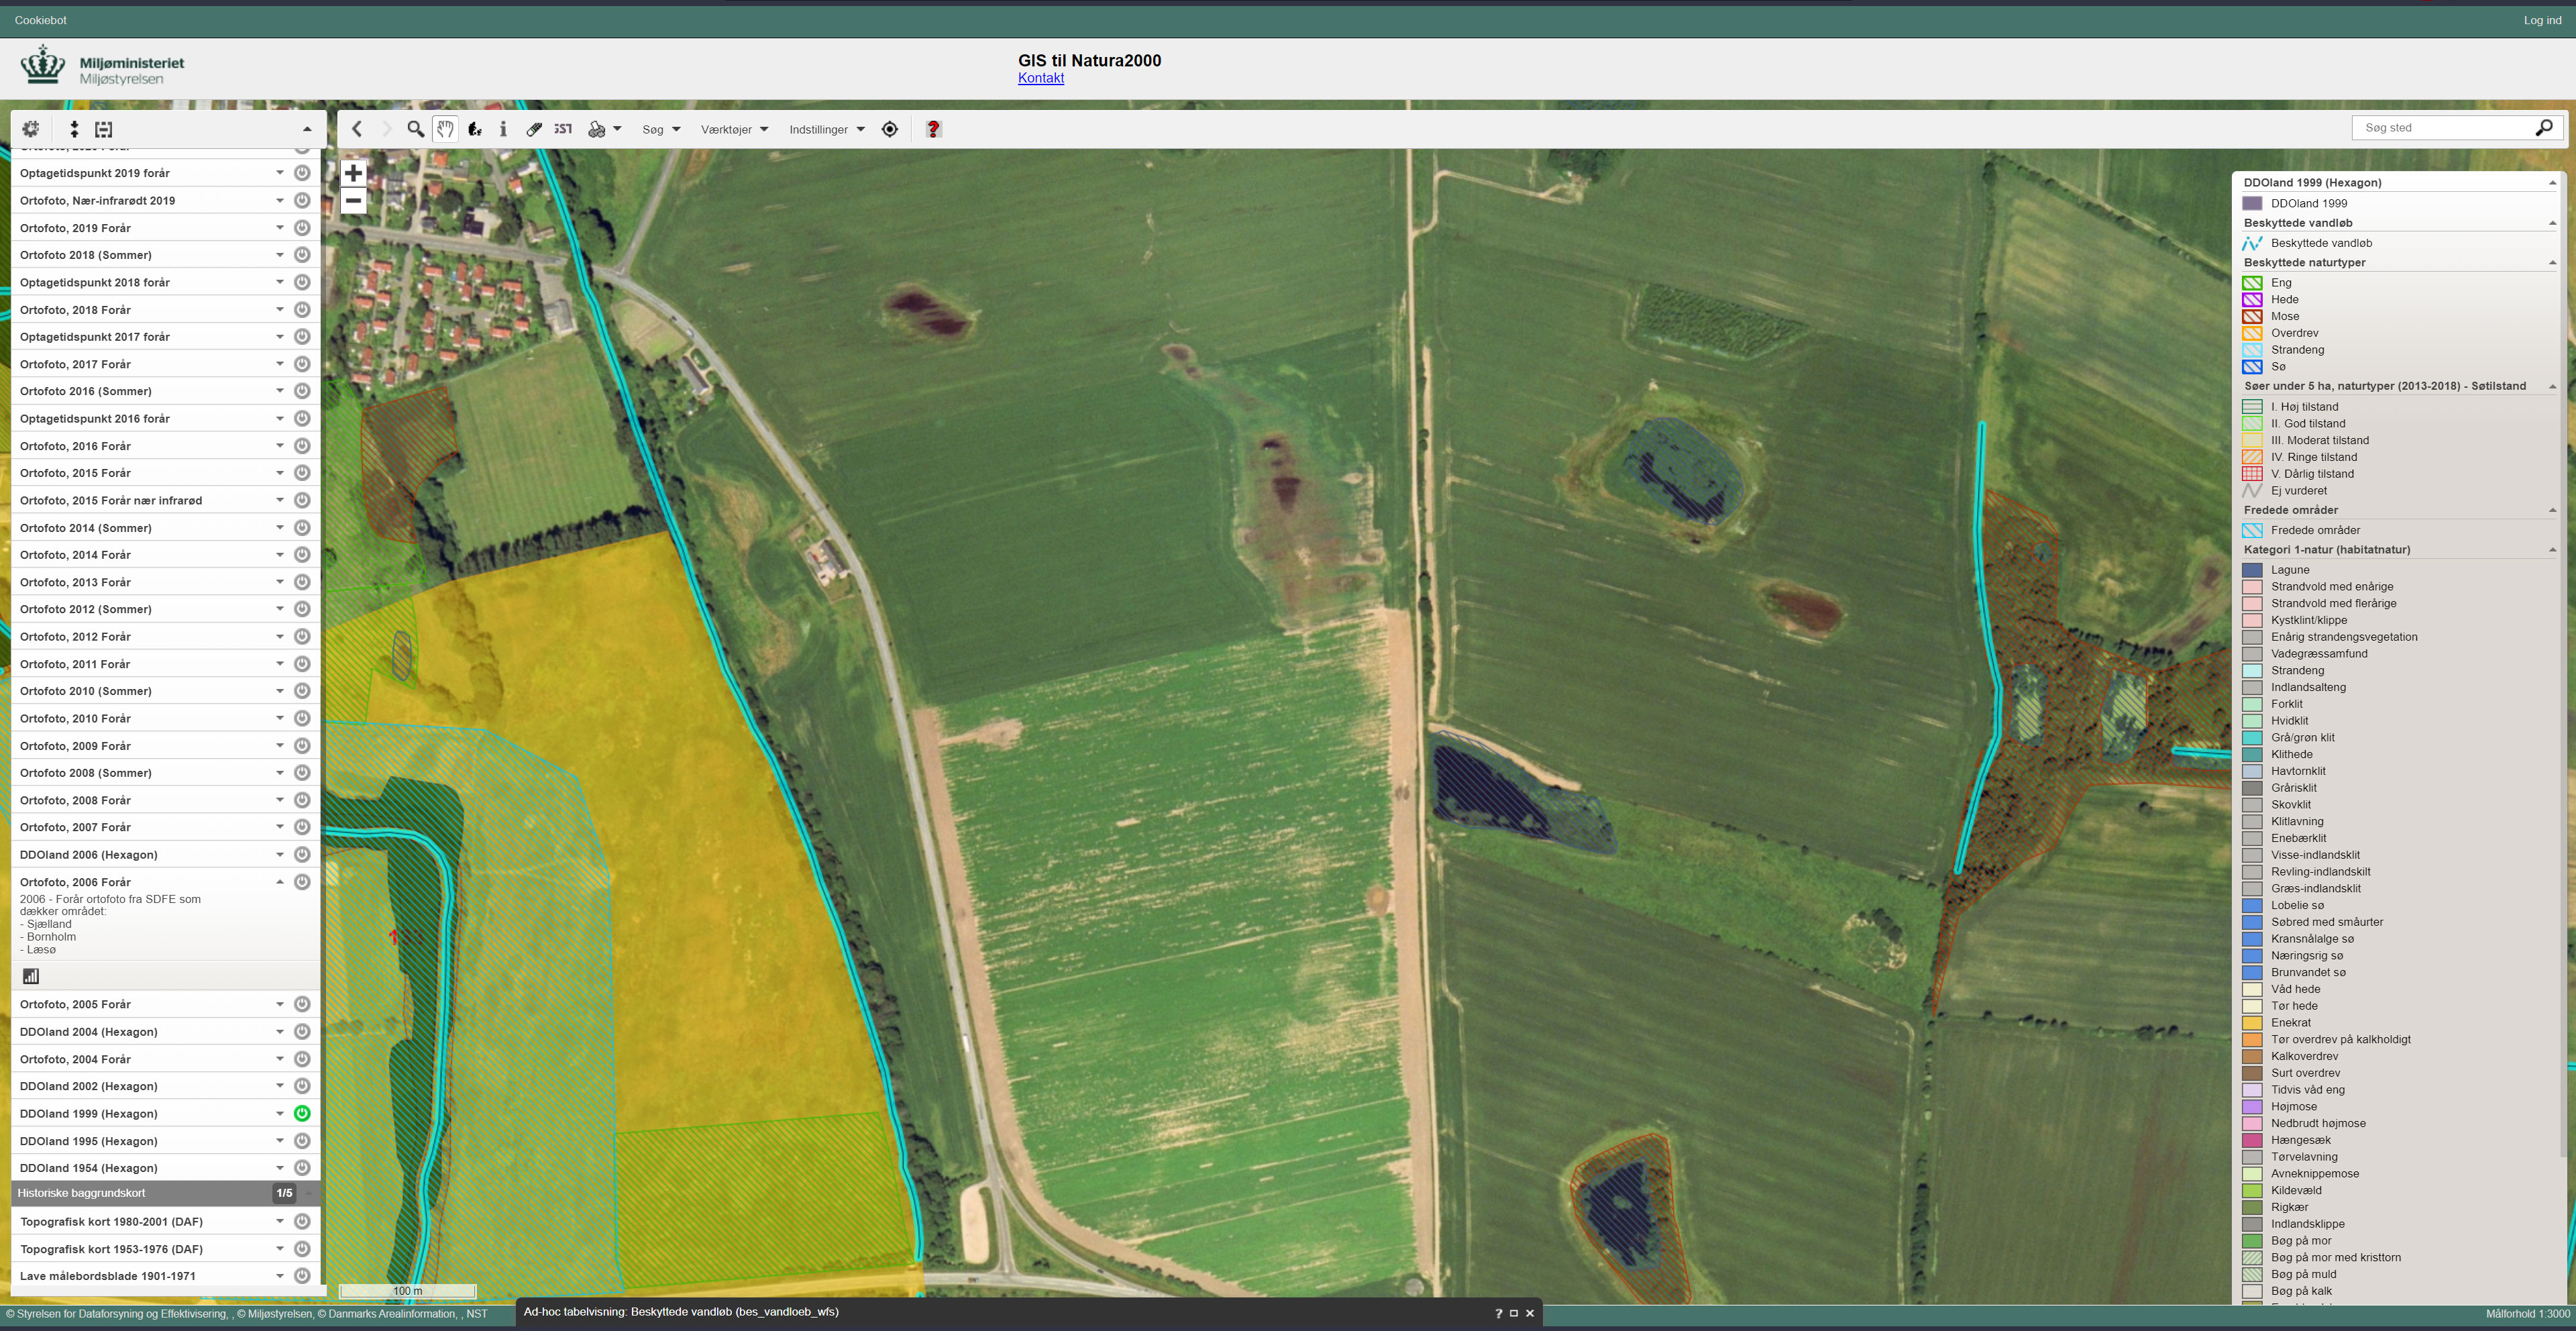Turn off DDOland 1999 (Hexagon) layer
The width and height of the screenshot is (2576, 1331).
(x=302, y=1113)
